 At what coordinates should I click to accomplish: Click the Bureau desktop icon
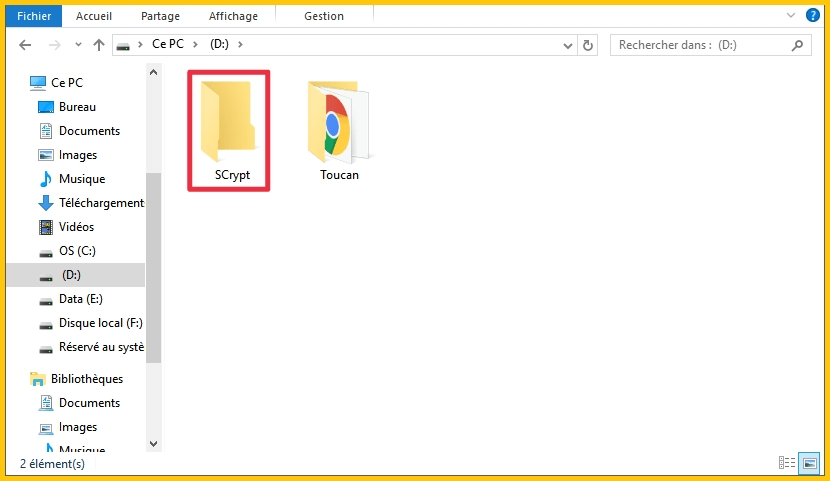tap(46, 107)
